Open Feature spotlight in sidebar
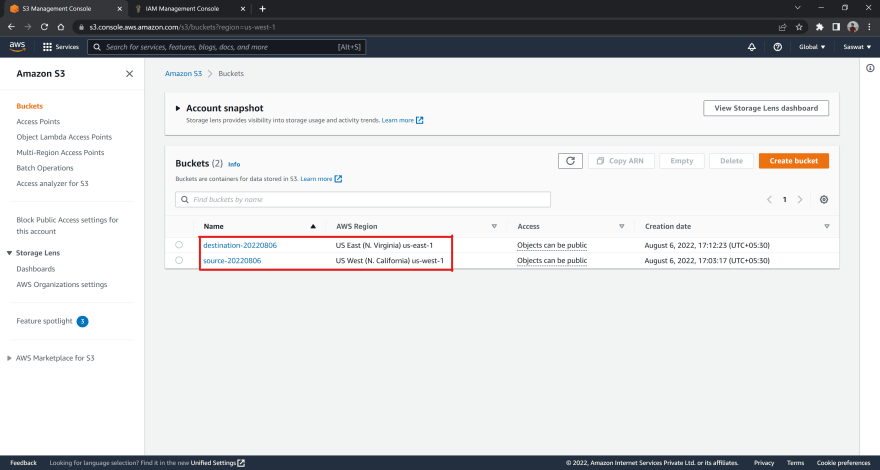 tap(44, 321)
